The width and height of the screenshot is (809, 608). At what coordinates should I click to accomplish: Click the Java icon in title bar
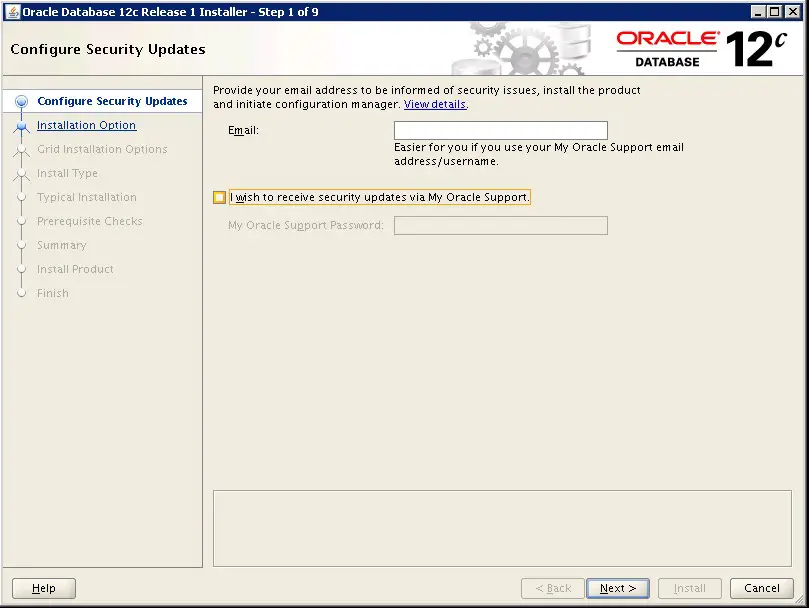point(13,11)
